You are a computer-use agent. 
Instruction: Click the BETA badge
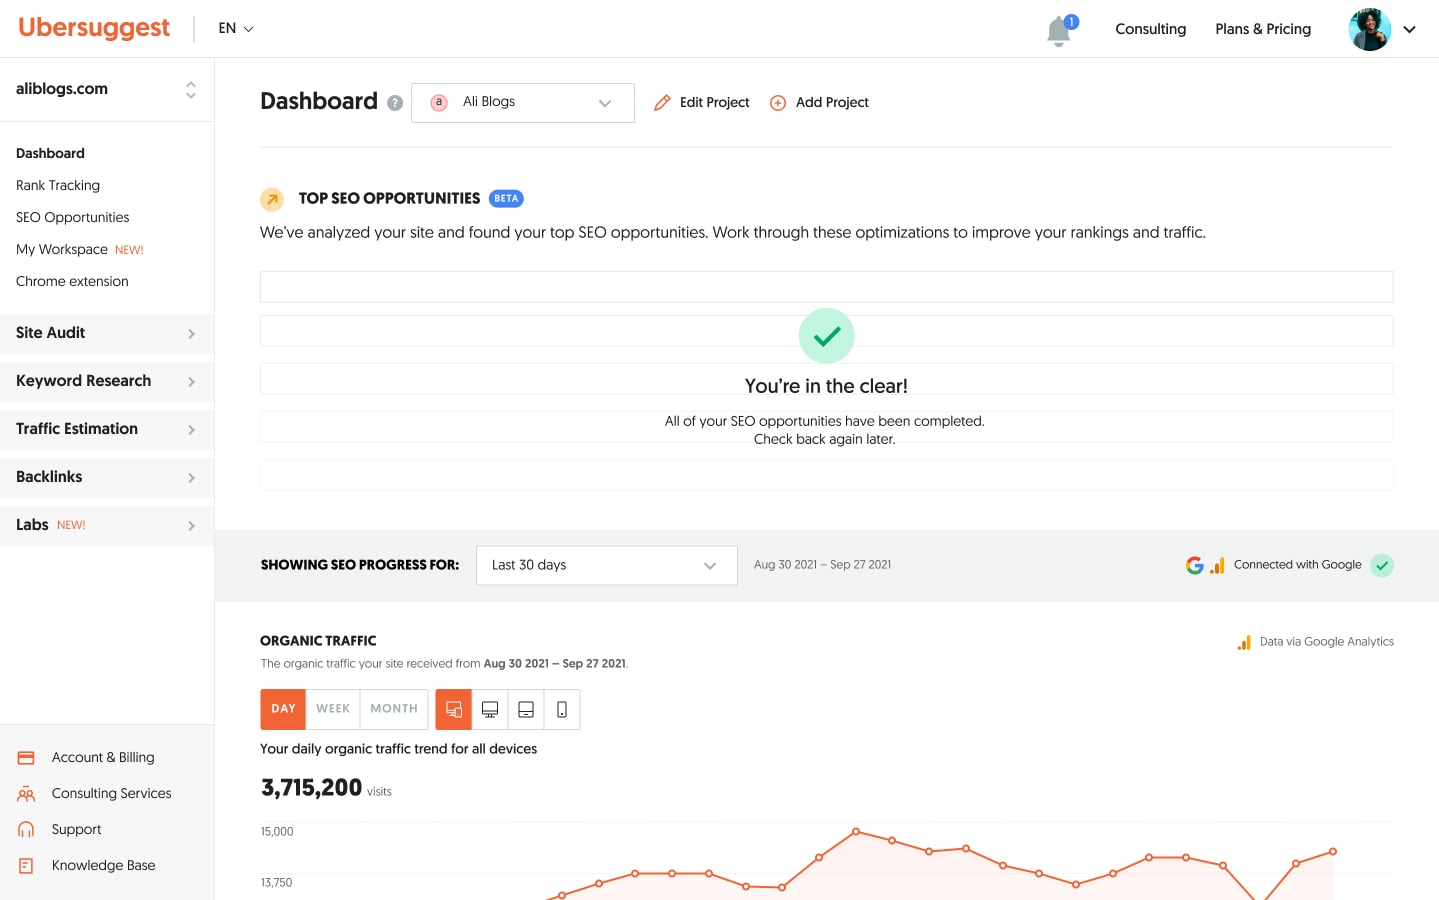[x=506, y=198]
